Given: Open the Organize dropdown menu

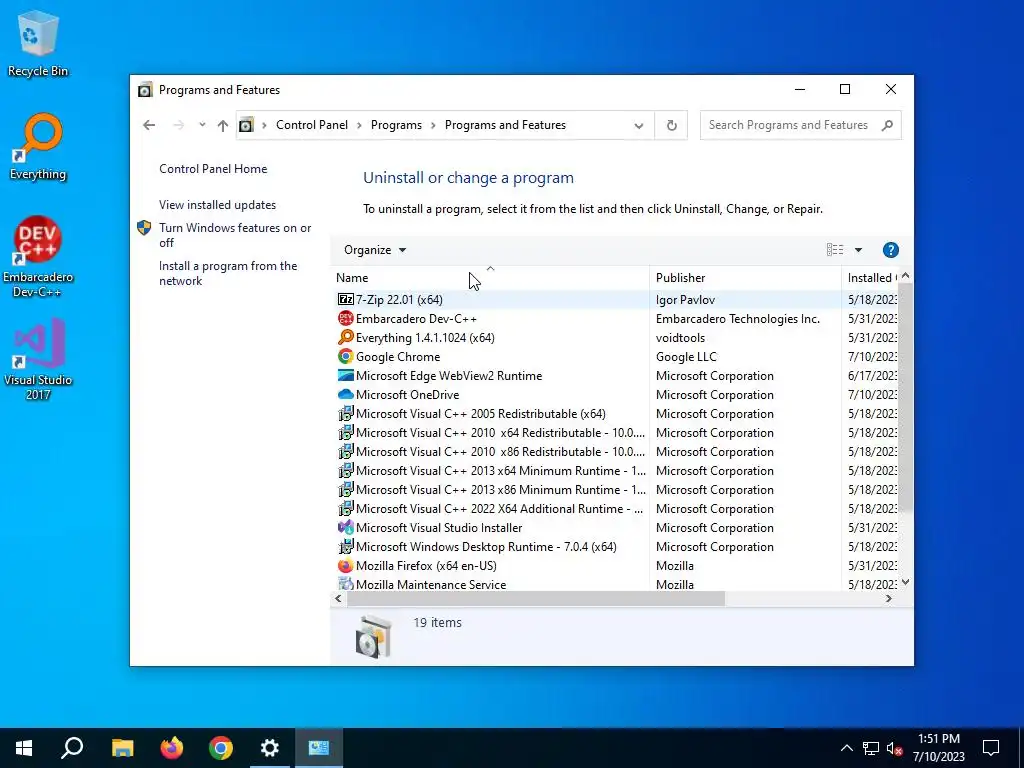Looking at the screenshot, I should (x=375, y=250).
